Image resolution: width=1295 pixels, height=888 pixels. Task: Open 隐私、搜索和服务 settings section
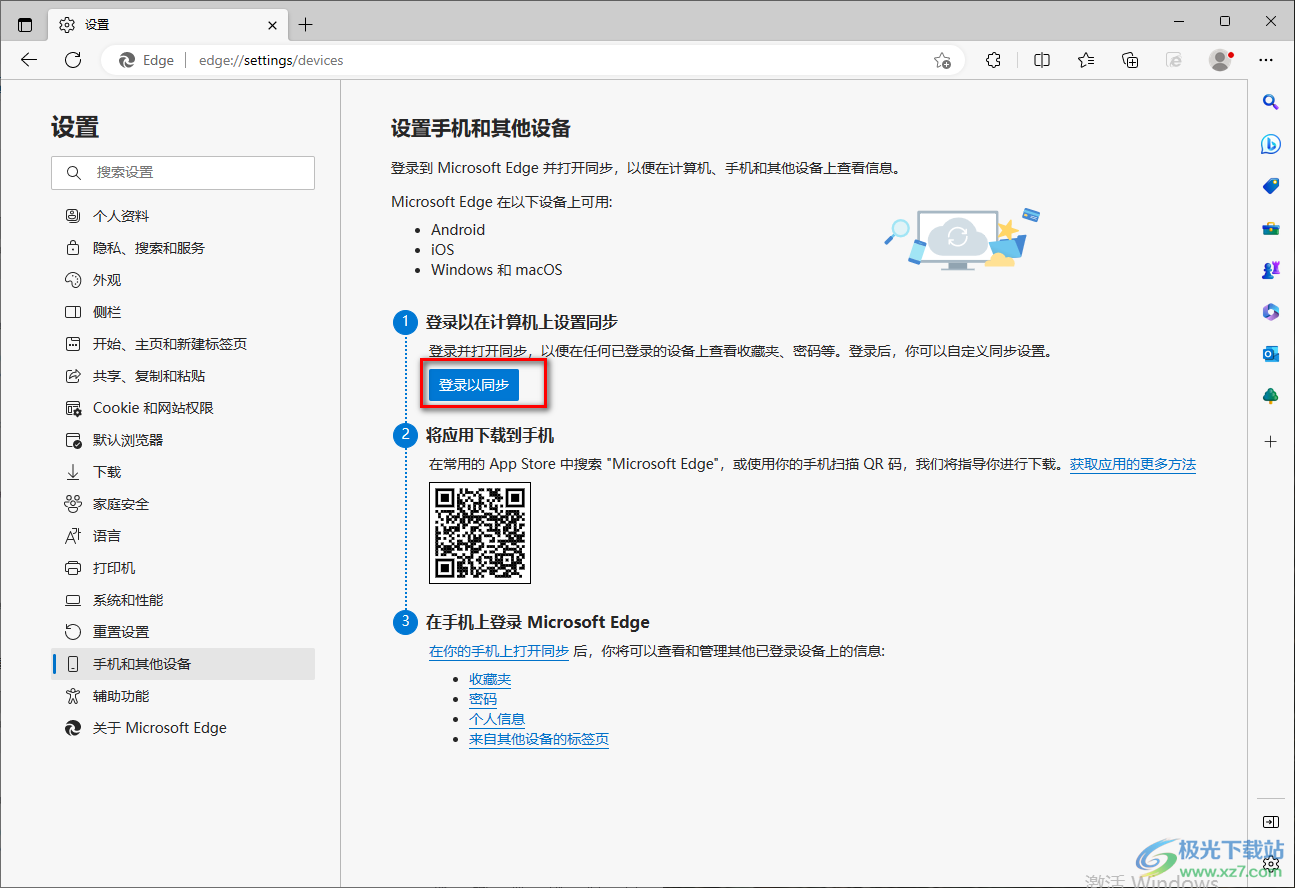pos(183,248)
